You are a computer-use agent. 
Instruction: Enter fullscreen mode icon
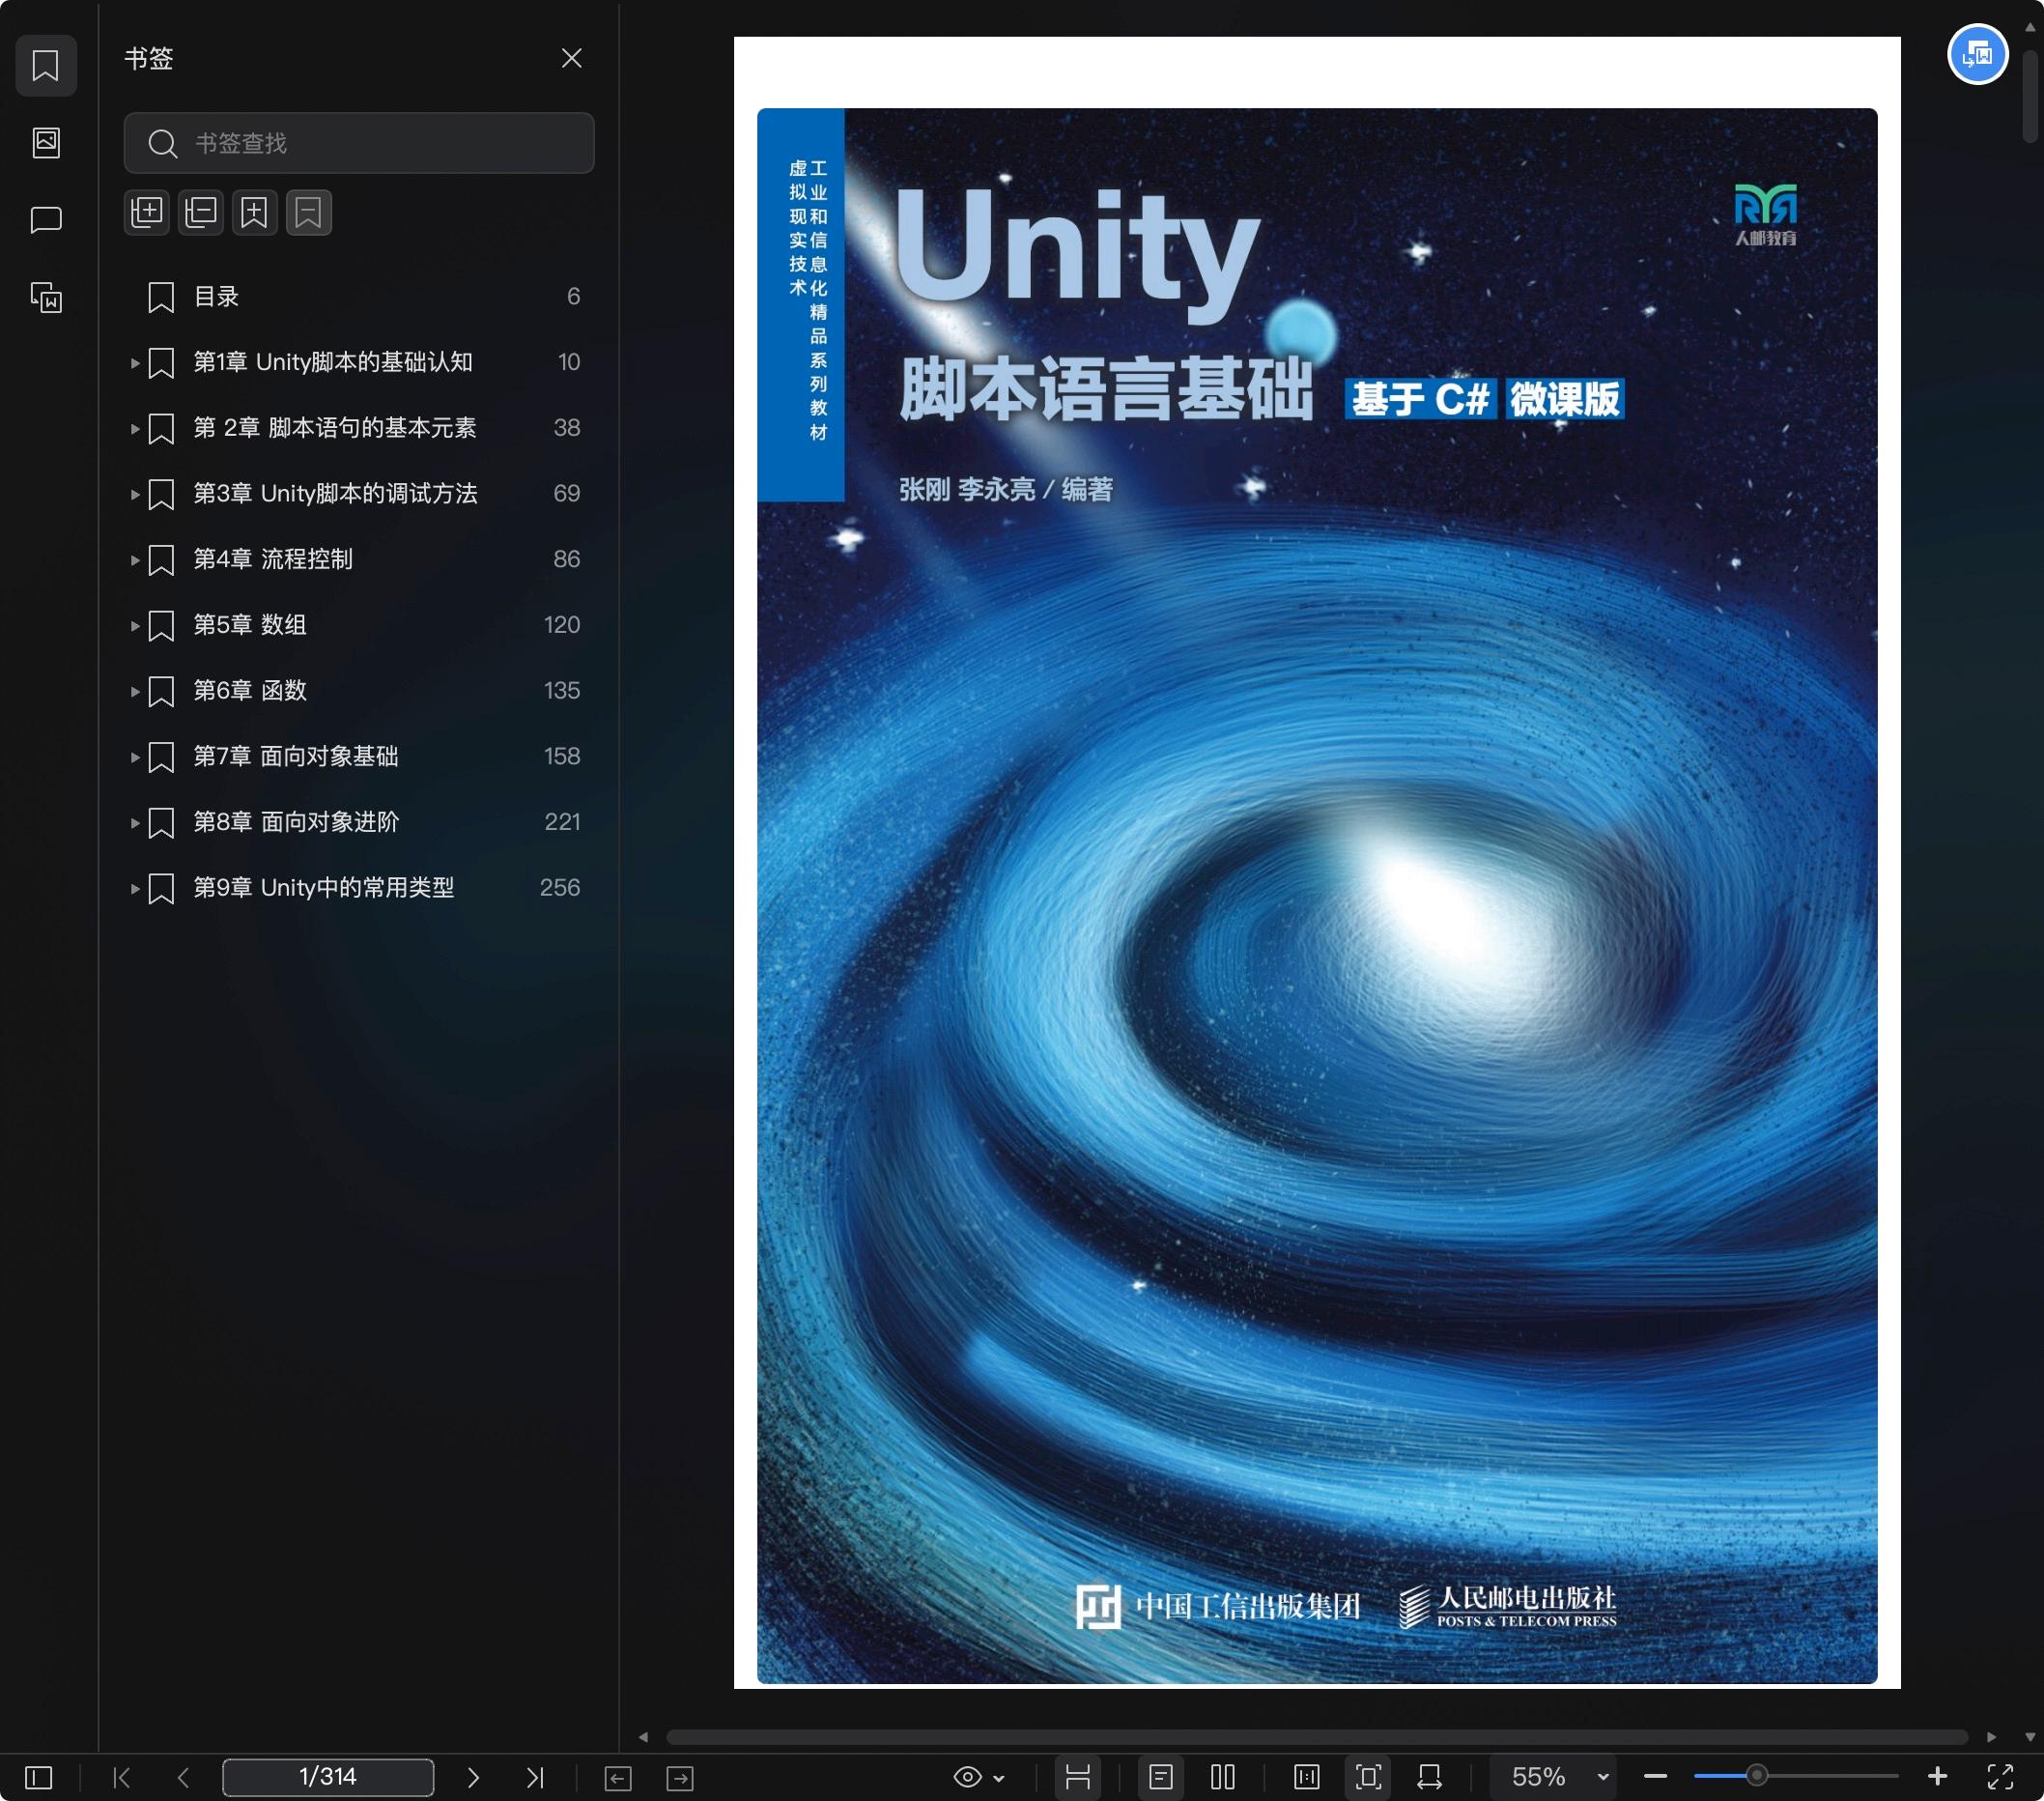coord(2000,1777)
